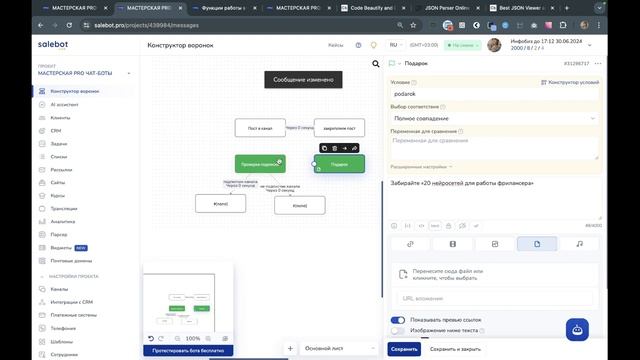
Task: Click crossed comment icon in message toolbar
Action: (462, 226)
